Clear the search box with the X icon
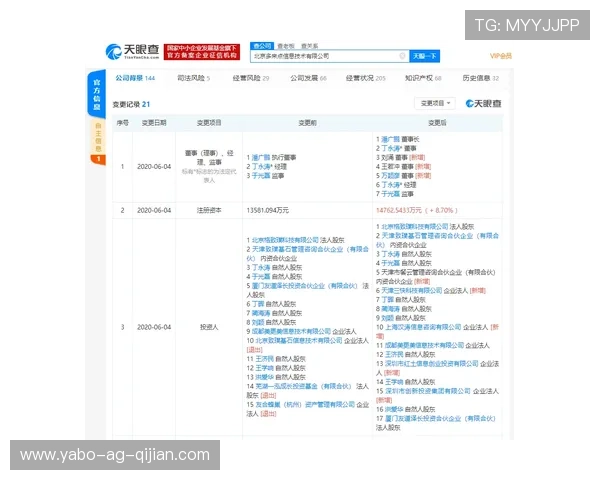Viewport: 600px width, 480px height. tap(402, 56)
